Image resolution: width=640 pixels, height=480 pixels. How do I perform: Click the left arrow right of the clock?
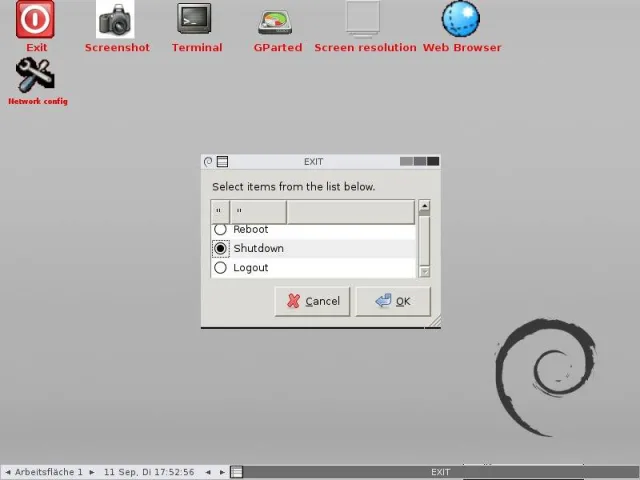tap(208, 472)
